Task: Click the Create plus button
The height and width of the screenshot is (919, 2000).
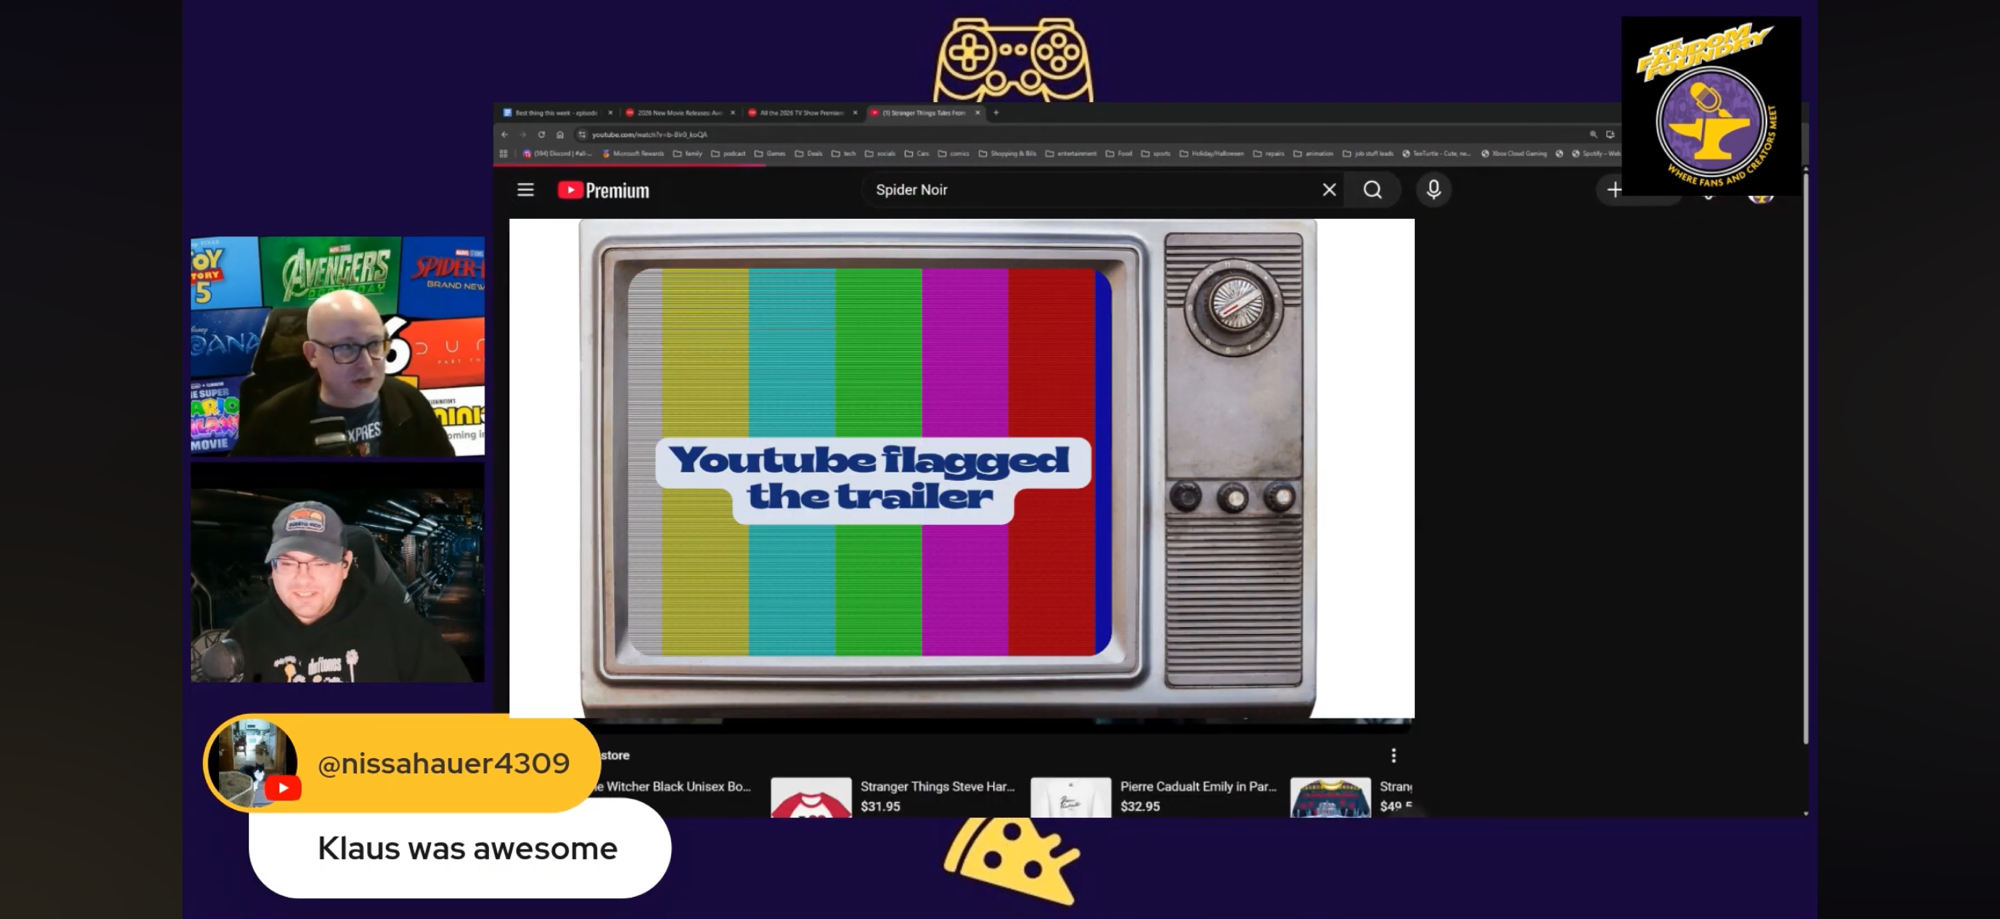Action: (1614, 190)
